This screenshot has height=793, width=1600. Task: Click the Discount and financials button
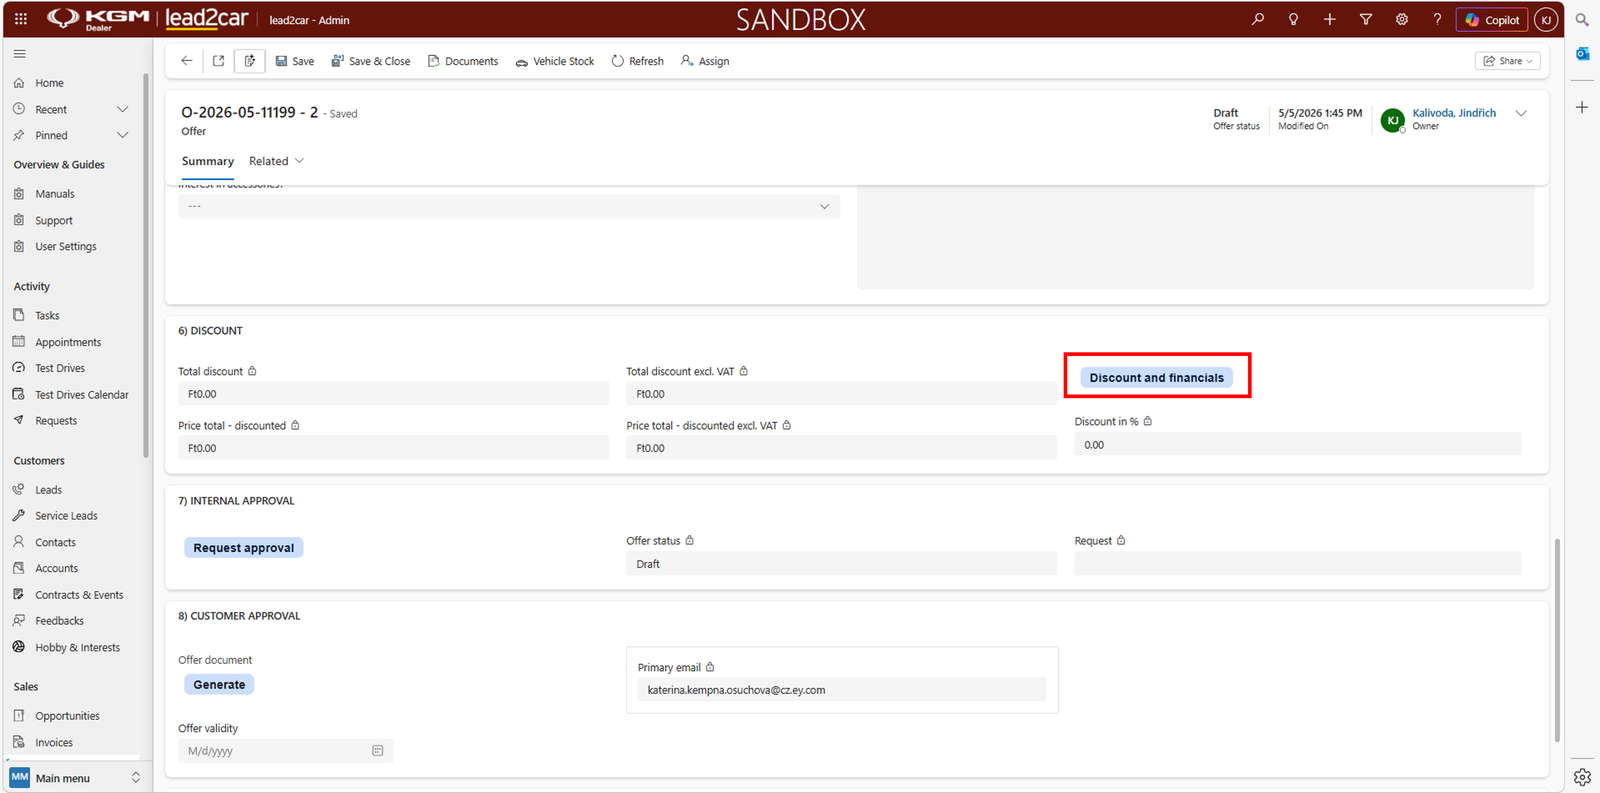click(x=1157, y=377)
